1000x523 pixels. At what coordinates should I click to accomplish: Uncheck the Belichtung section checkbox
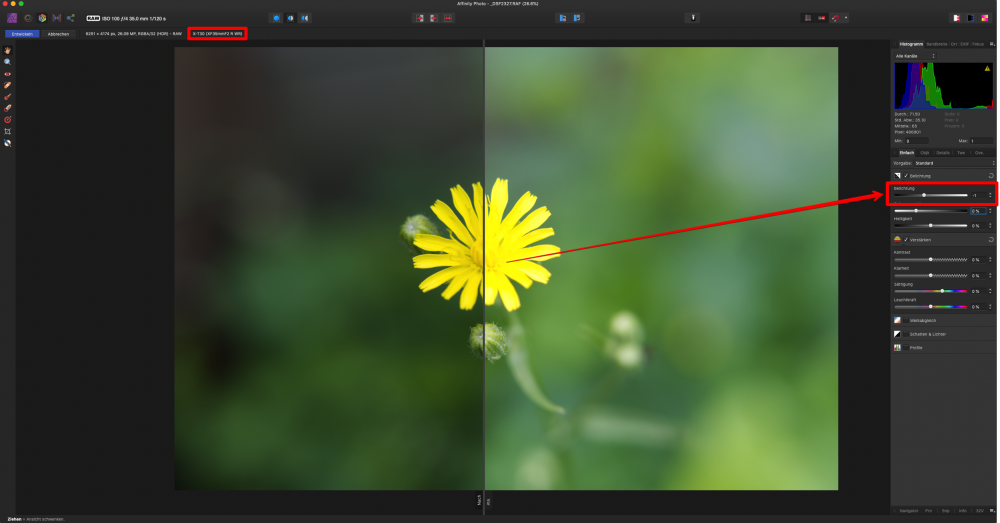coord(906,175)
